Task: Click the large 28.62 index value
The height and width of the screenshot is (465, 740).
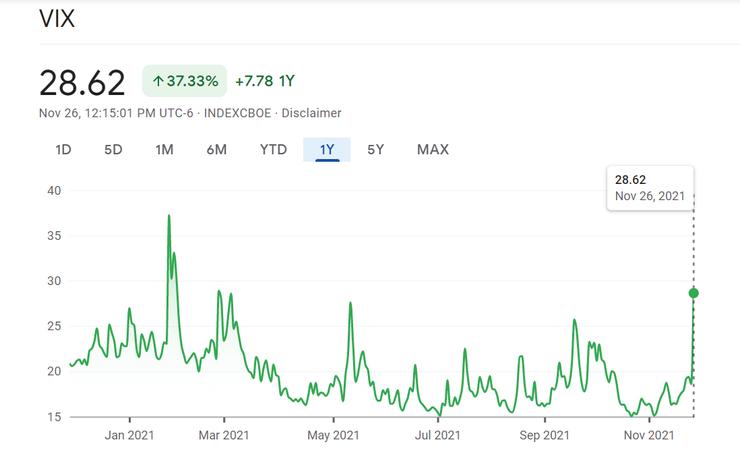Action: pyautogui.click(x=82, y=82)
